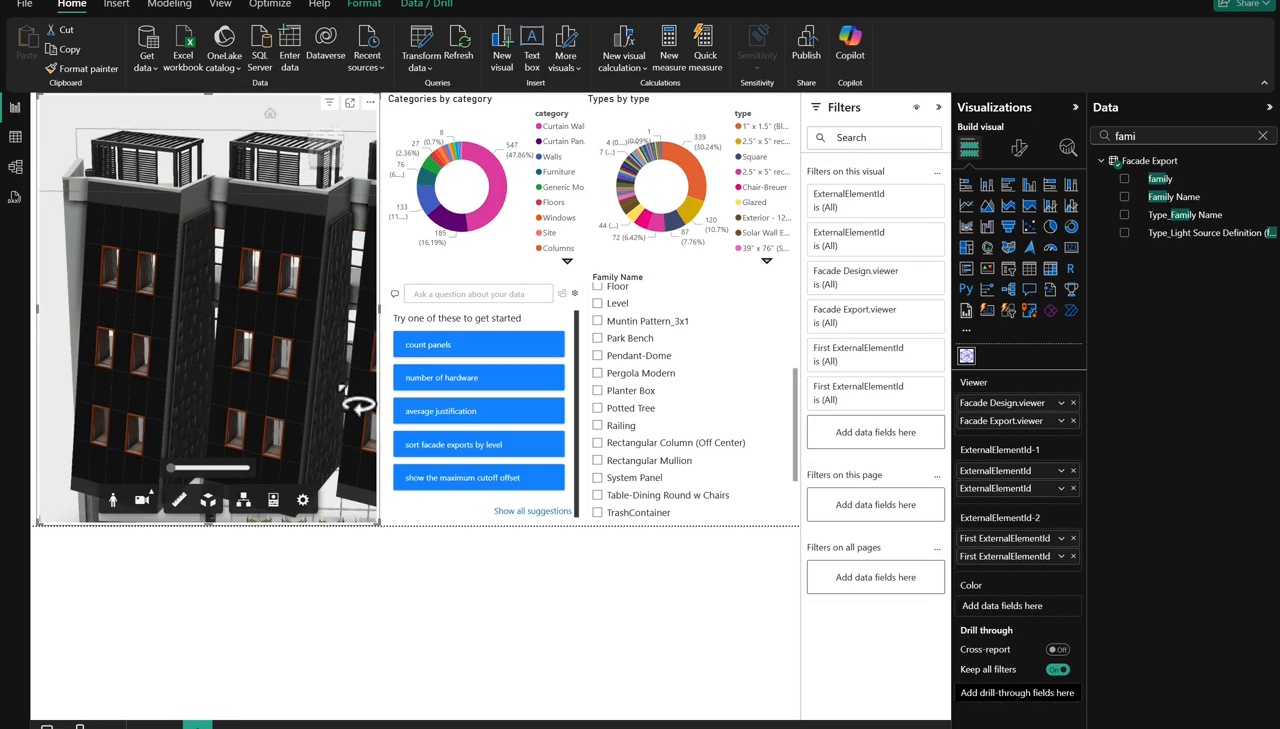Open the 'Show all suggestions' link
Image resolution: width=1280 pixels, height=729 pixels.
pos(533,511)
